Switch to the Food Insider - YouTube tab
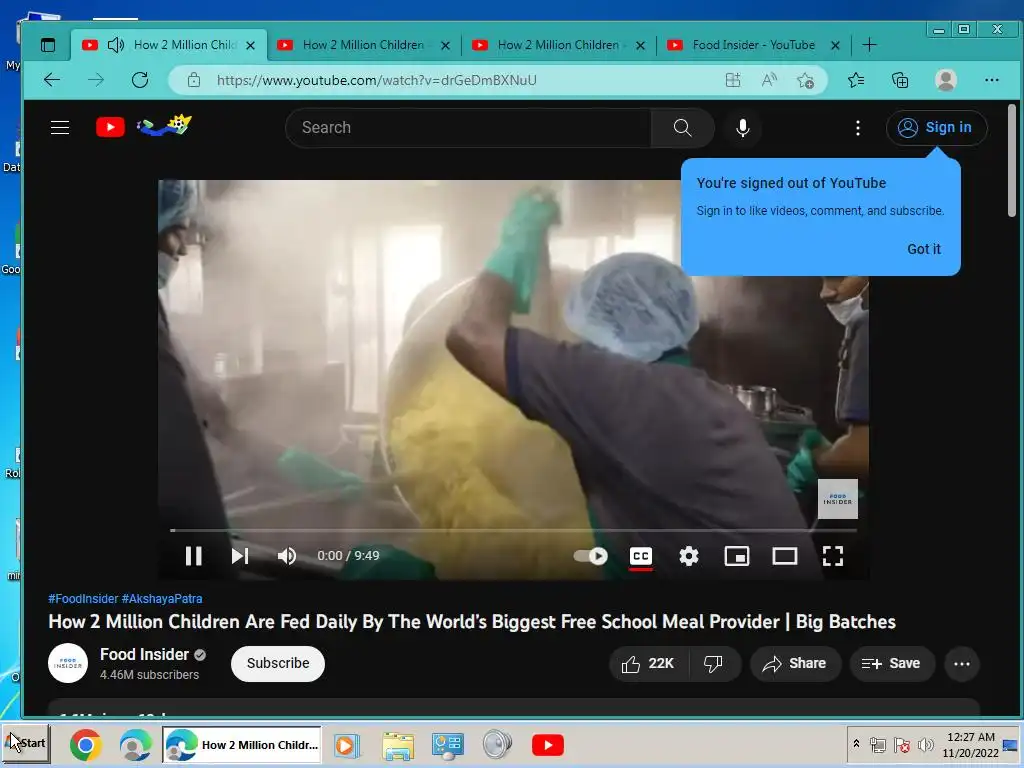The image size is (1024, 768). (x=753, y=45)
